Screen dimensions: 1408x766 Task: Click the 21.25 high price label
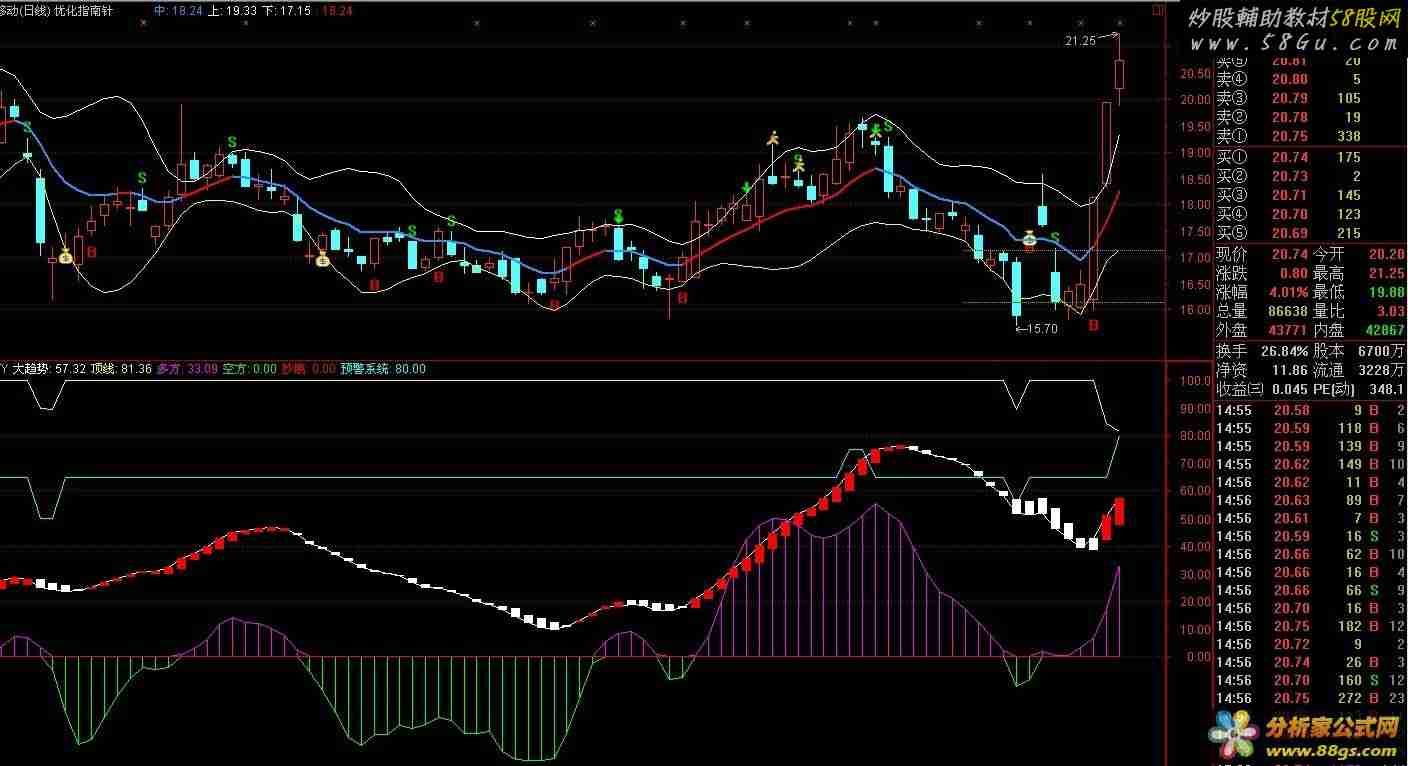click(1080, 41)
